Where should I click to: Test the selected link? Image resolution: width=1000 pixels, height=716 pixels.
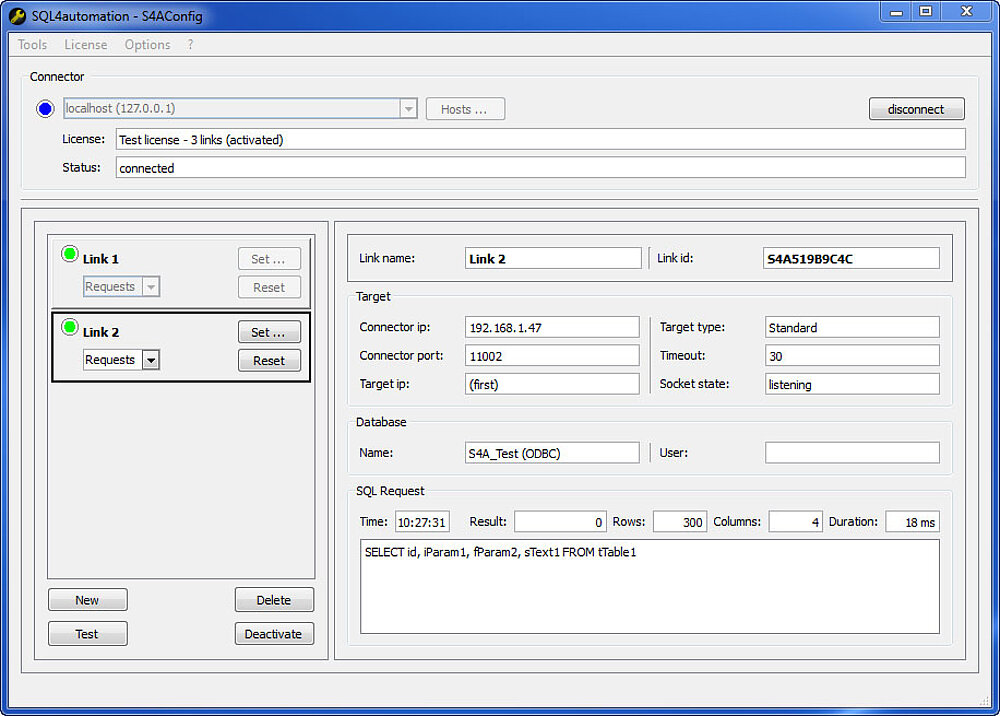click(87, 633)
